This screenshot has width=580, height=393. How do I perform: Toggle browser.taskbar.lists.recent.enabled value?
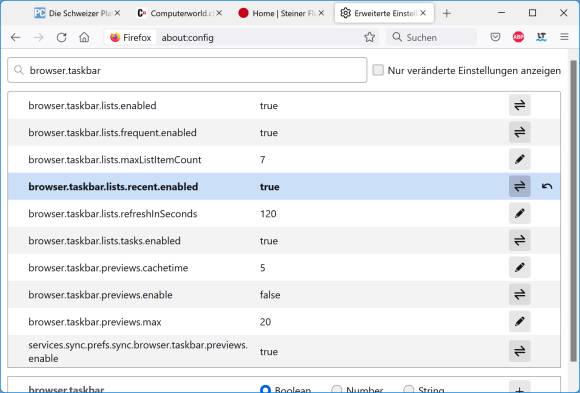click(x=519, y=187)
